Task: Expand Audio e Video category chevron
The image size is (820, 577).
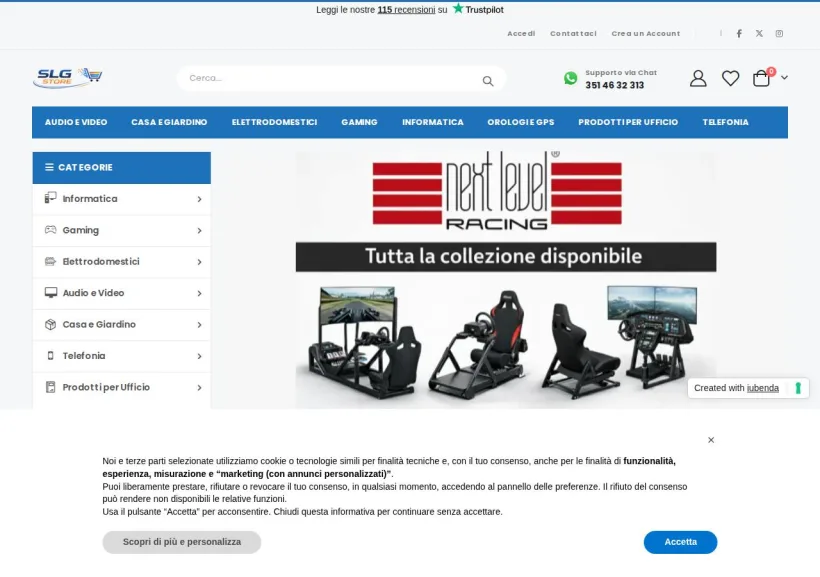Action: point(199,293)
